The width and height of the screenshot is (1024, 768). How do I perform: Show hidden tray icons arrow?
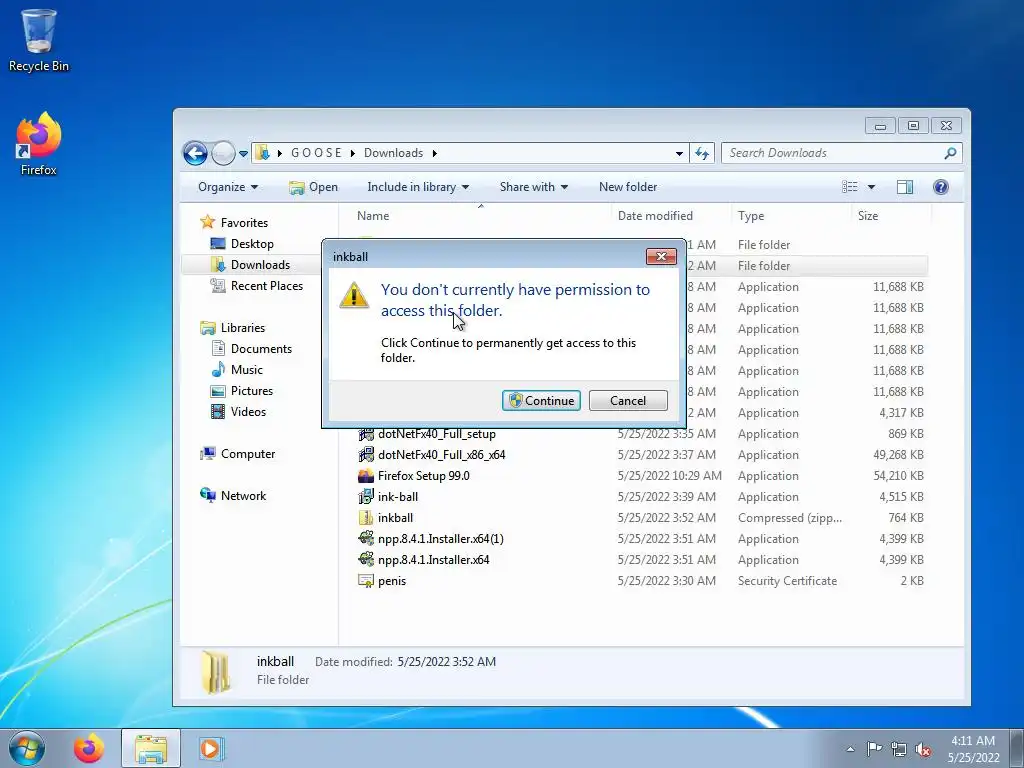850,749
